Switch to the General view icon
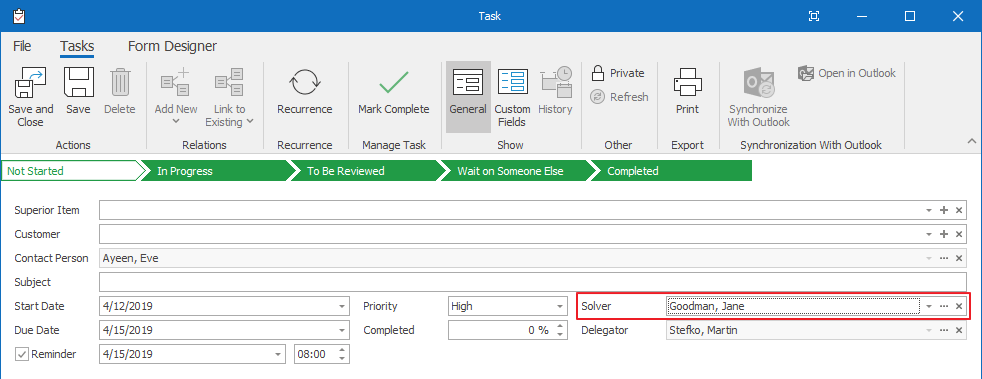982x379 pixels. coord(468,82)
